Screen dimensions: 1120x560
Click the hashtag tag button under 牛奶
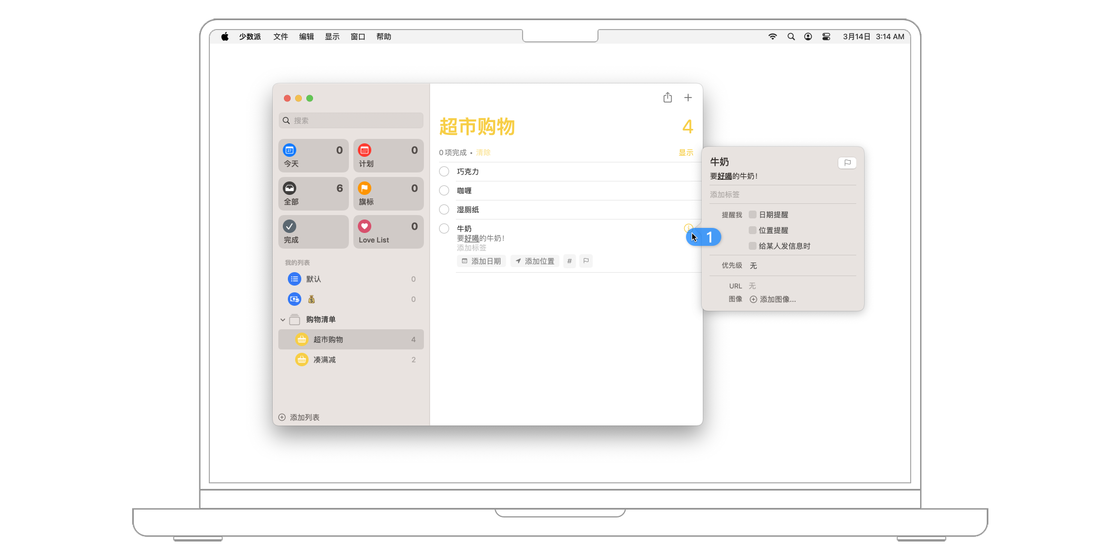569,261
